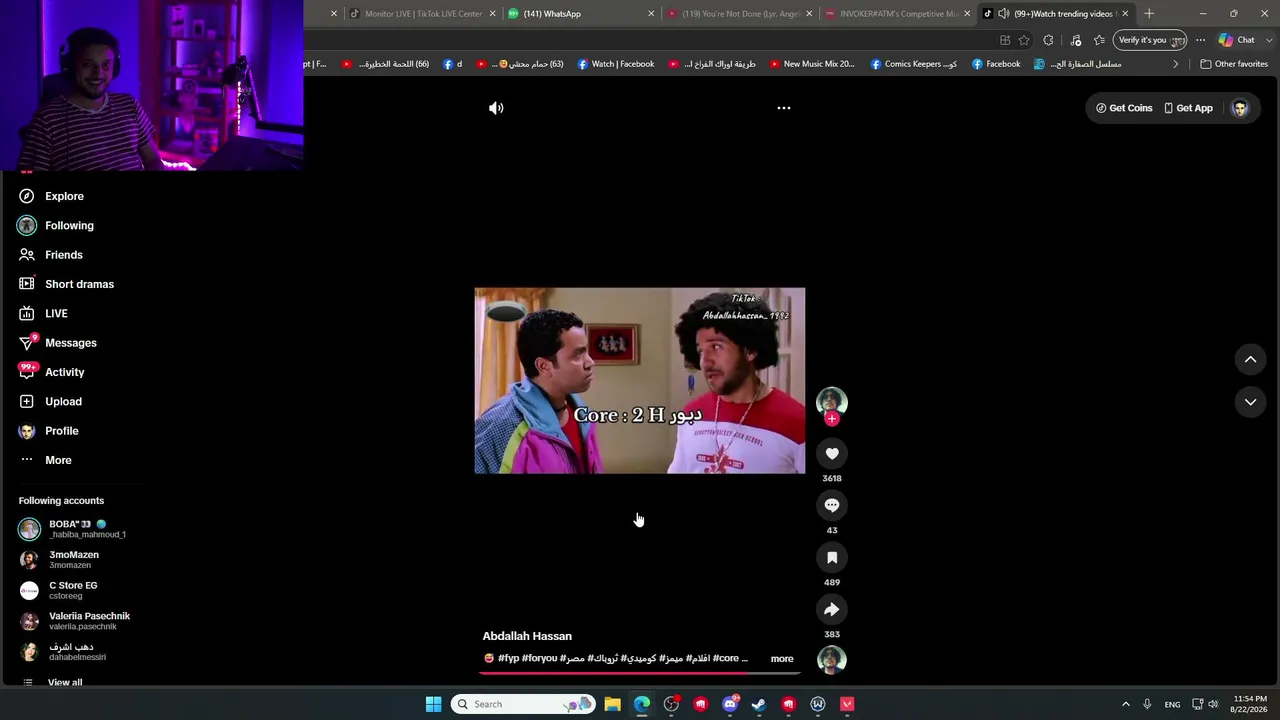This screenshot has width=1280, height=720.
Task: Open the creator's avatar beside the video
Action: click(x=832, y=402)
